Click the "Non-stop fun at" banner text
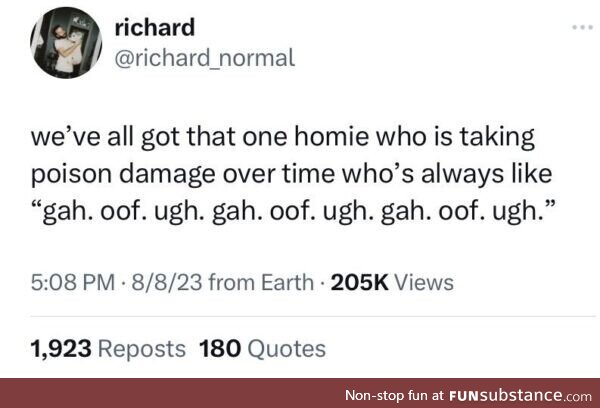This screenshot has width=600, height=408. 394,395
